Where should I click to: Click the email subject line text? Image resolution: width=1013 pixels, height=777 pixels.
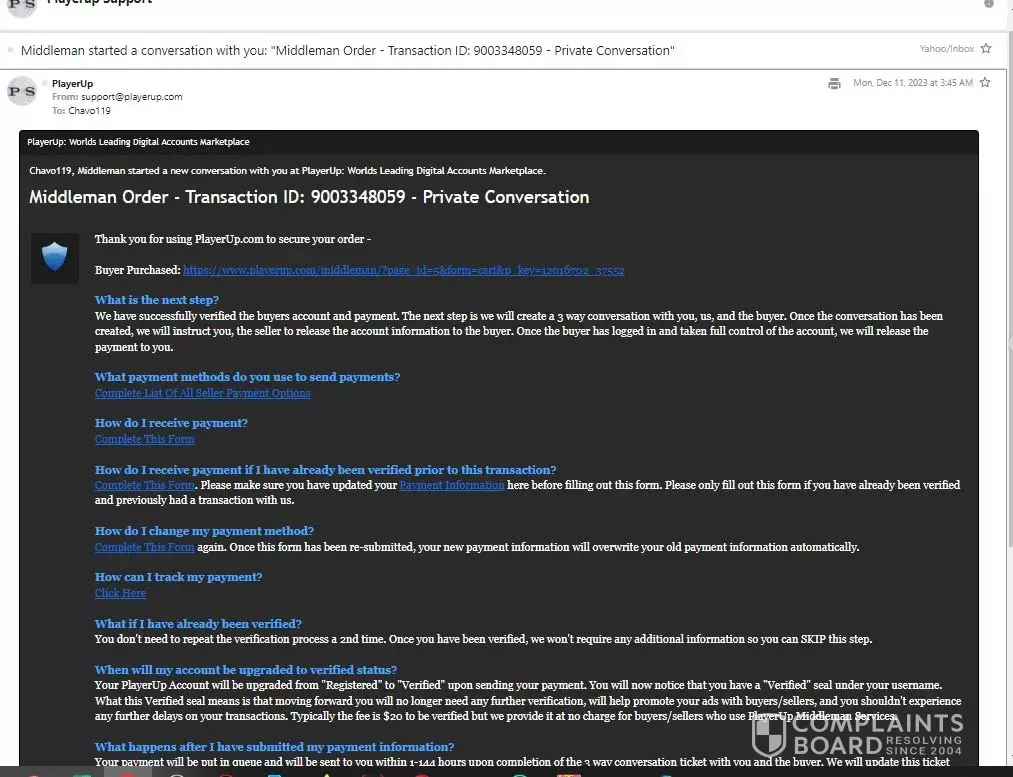[x=347, y=50]
